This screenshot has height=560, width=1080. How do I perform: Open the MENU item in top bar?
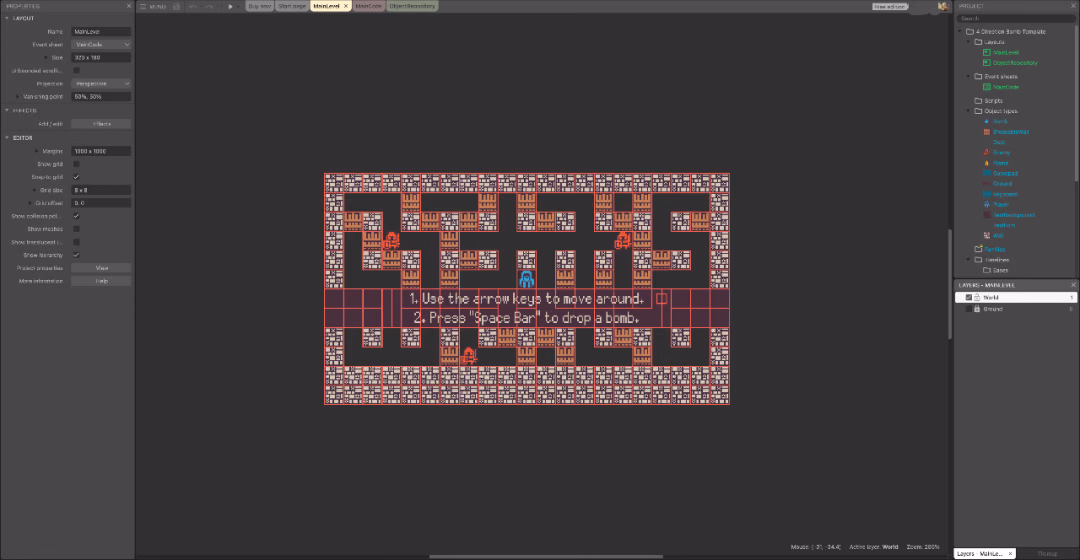click(153, 6)
